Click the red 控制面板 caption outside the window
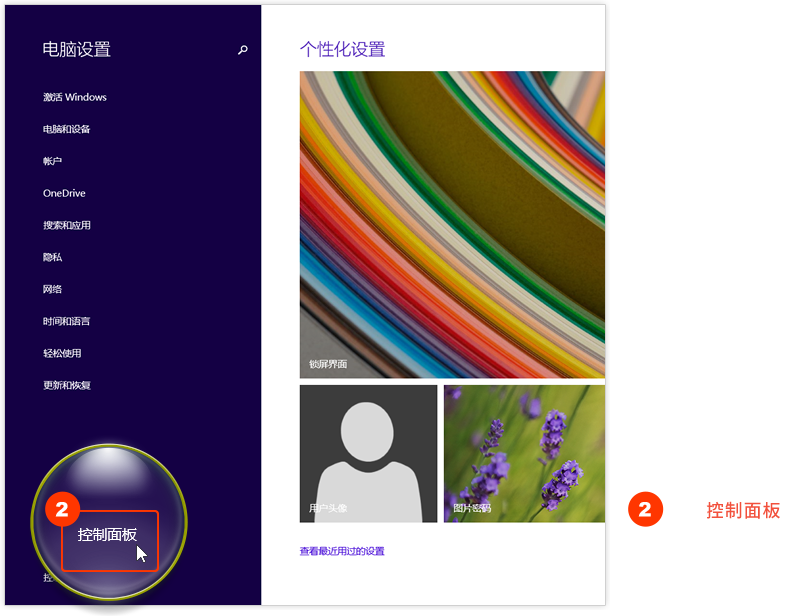 (743, 510)
